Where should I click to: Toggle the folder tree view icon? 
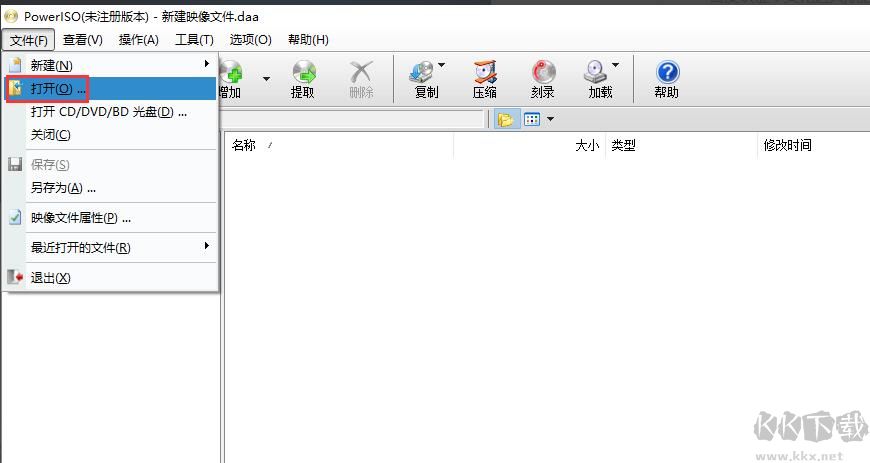click(x=506, y=119)
